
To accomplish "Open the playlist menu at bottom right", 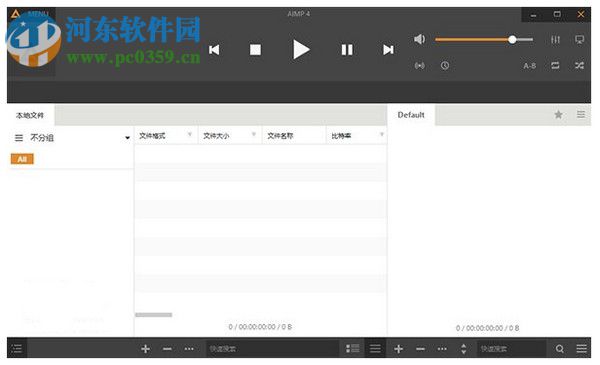I will click(582, 349).
